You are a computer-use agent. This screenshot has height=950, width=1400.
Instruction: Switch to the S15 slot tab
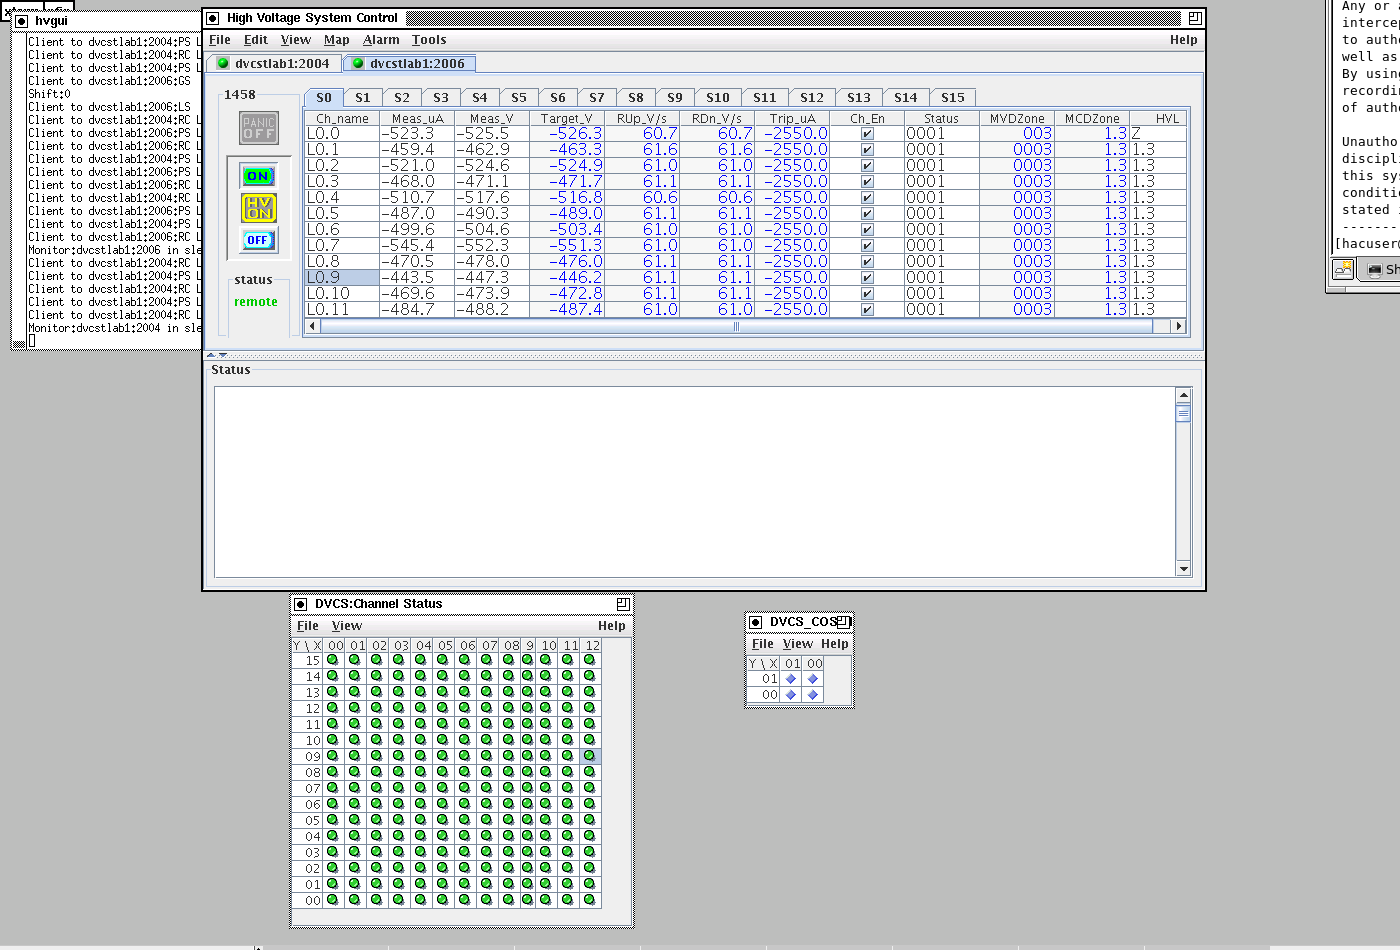click(953, 97)
